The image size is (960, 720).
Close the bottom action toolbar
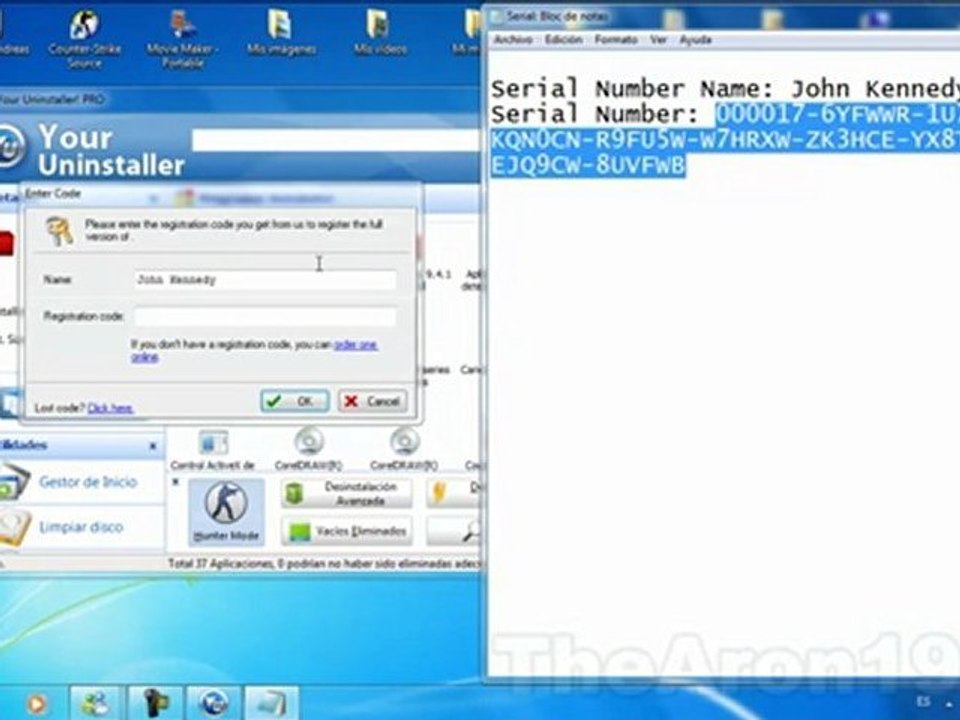tap(176, 482)
